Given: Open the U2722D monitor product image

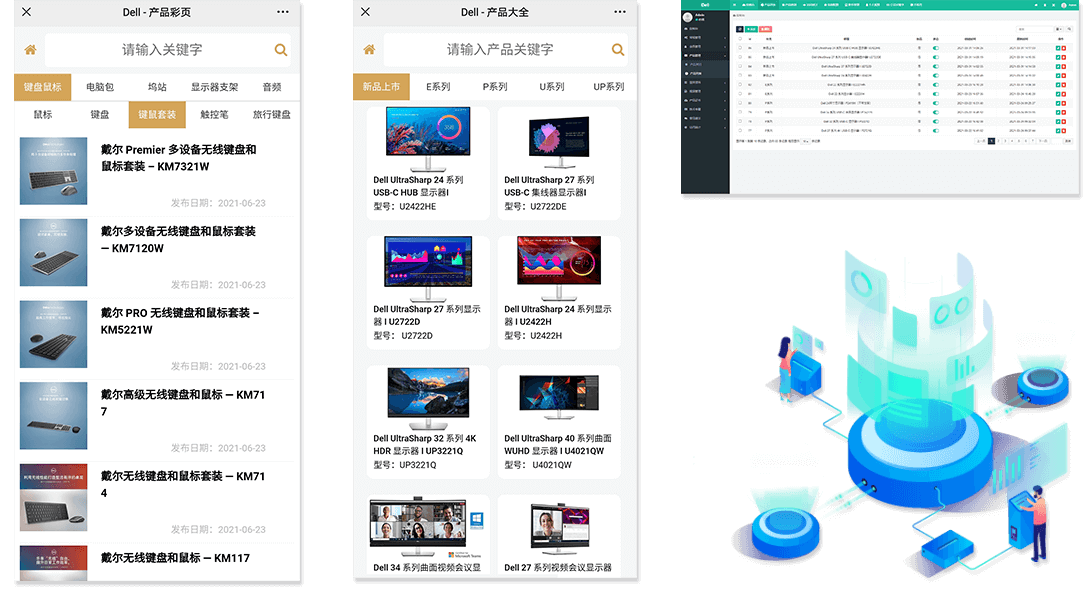Looking at the screenshot, I should point(428,269).
